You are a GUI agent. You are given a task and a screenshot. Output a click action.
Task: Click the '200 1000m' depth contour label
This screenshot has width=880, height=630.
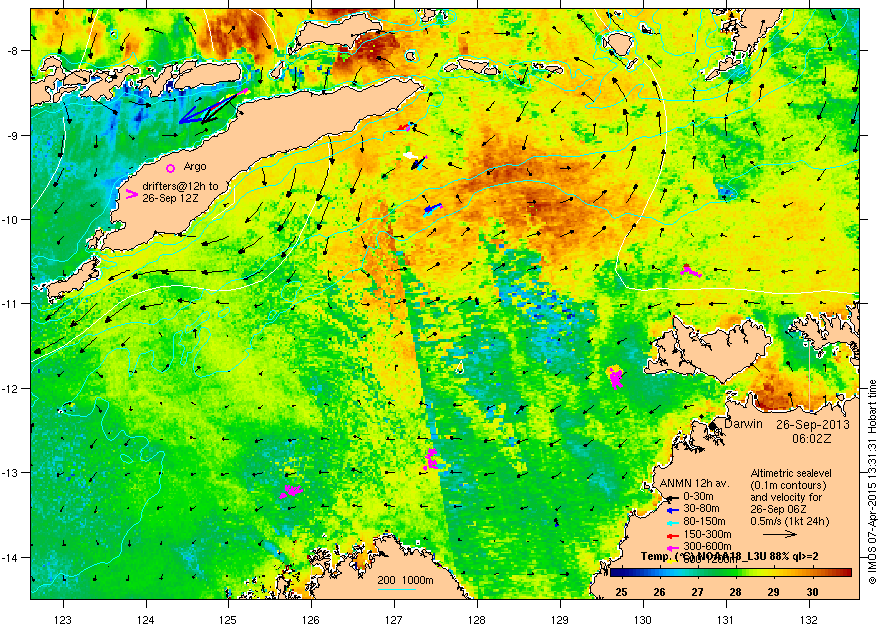[405, 581]
